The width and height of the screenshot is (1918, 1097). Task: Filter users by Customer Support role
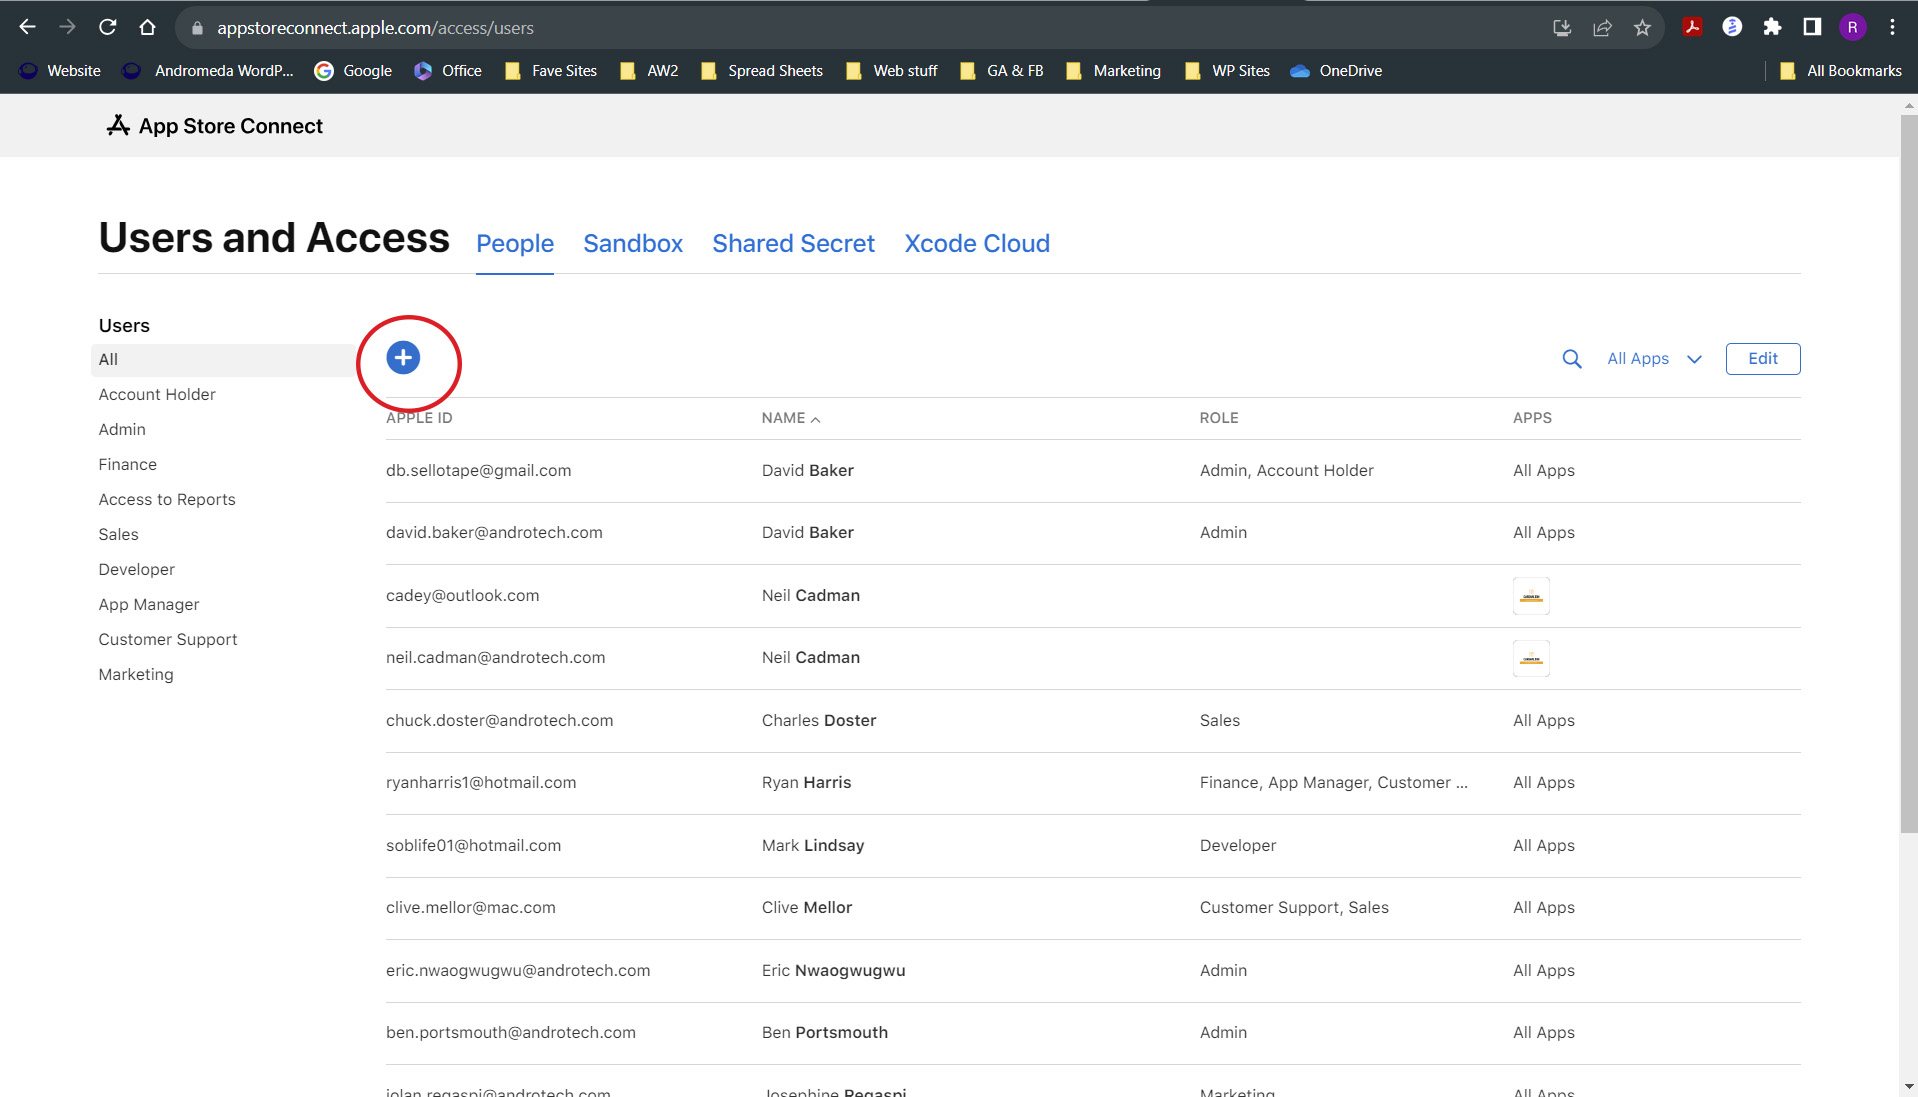coord(168,640)
